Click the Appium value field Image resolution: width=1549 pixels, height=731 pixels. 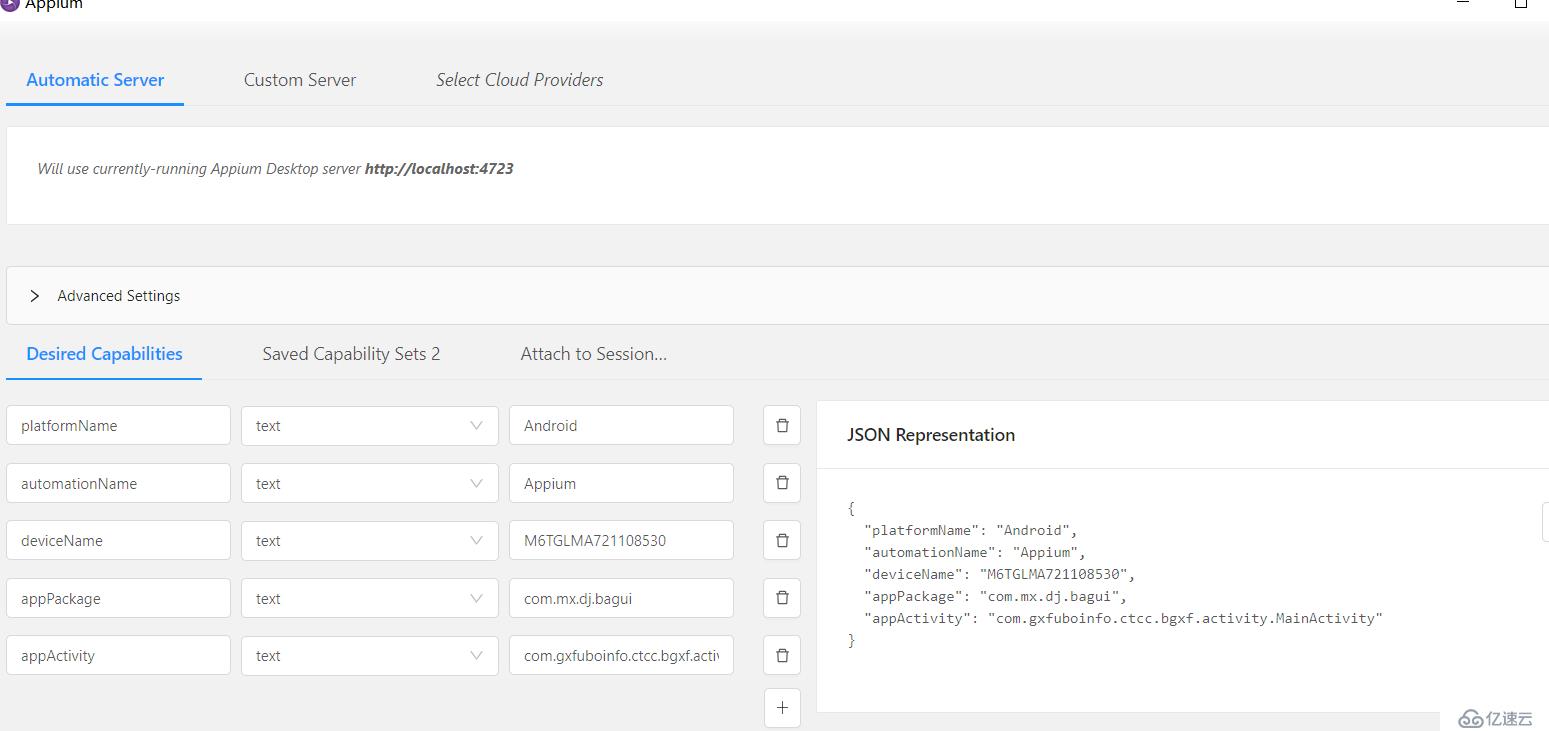[x=621, y=483]
